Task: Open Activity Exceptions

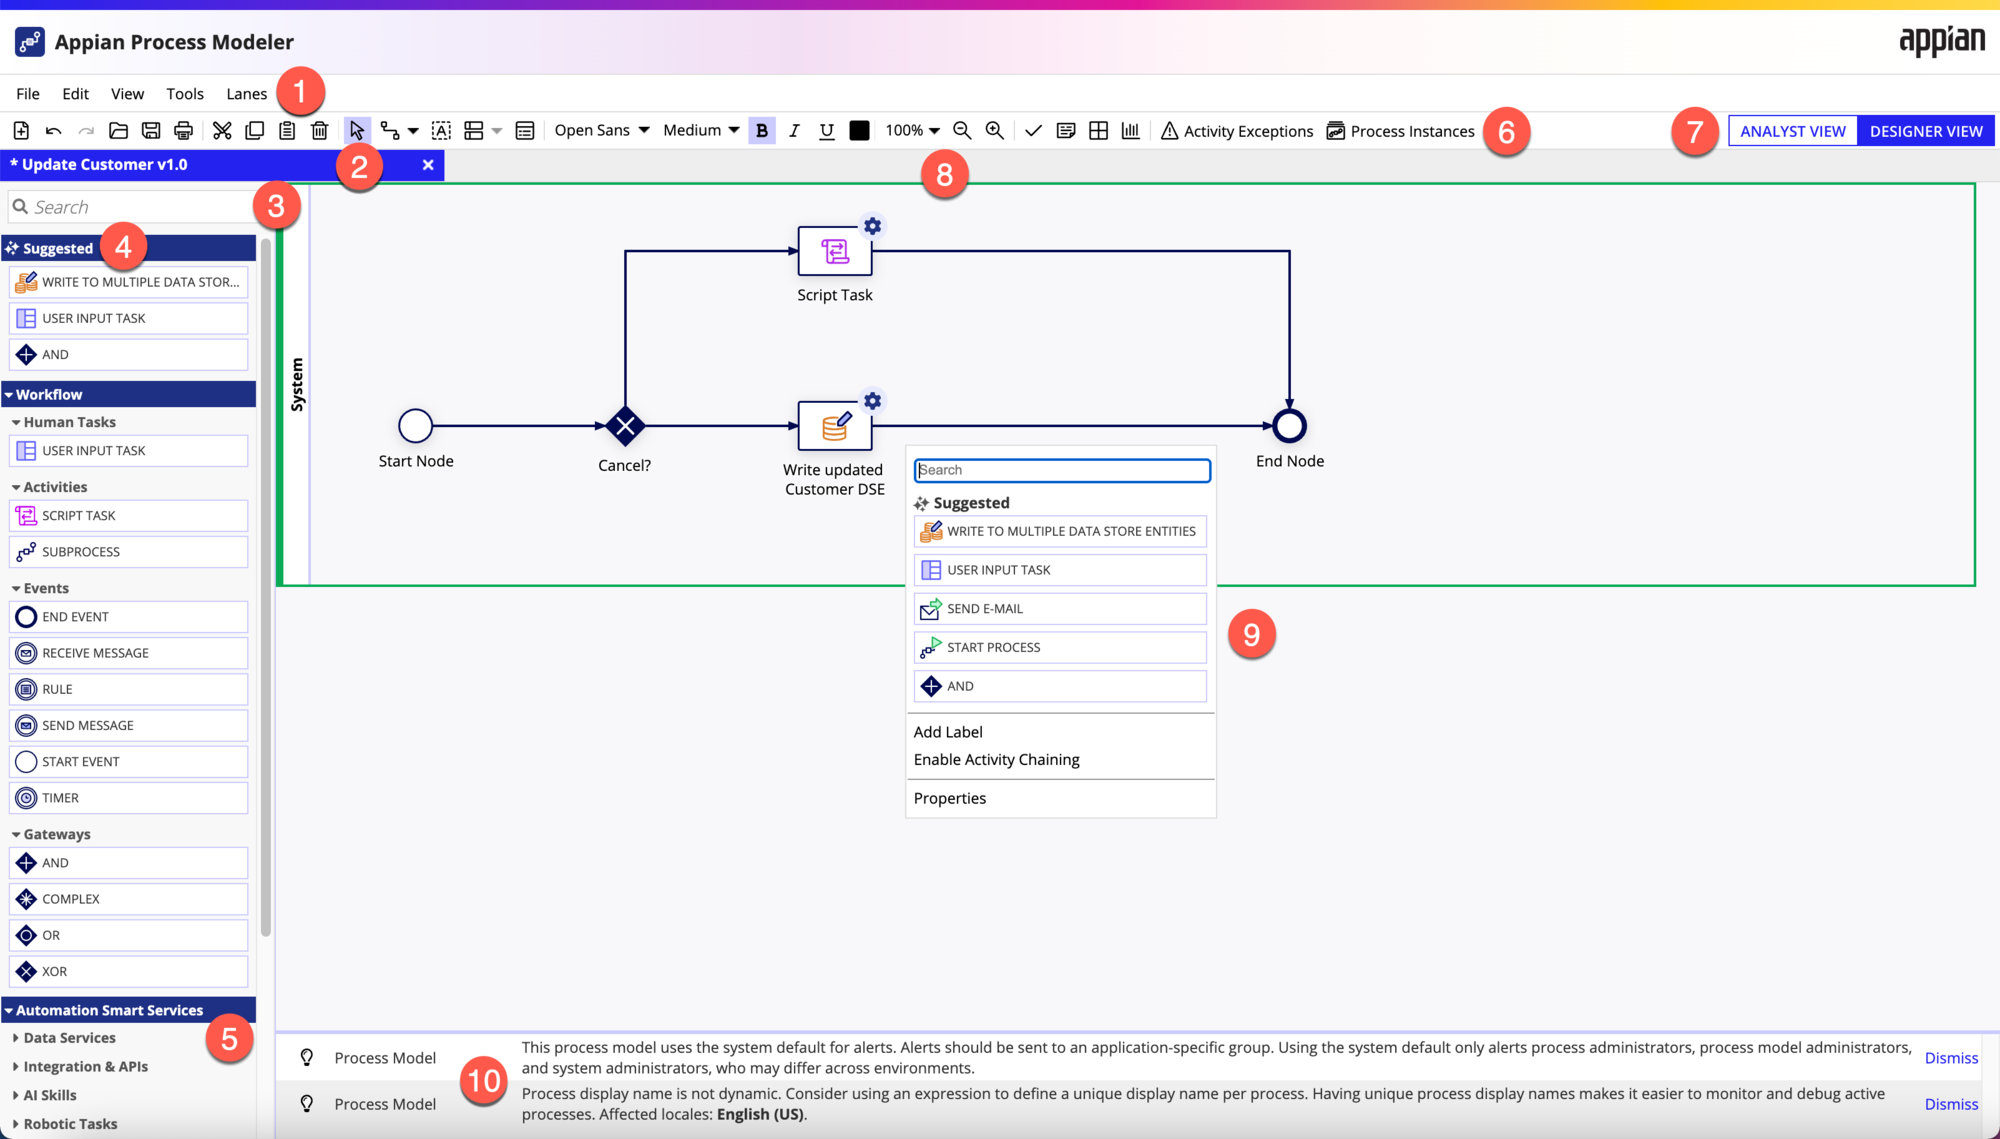Action: point(1237,130)
